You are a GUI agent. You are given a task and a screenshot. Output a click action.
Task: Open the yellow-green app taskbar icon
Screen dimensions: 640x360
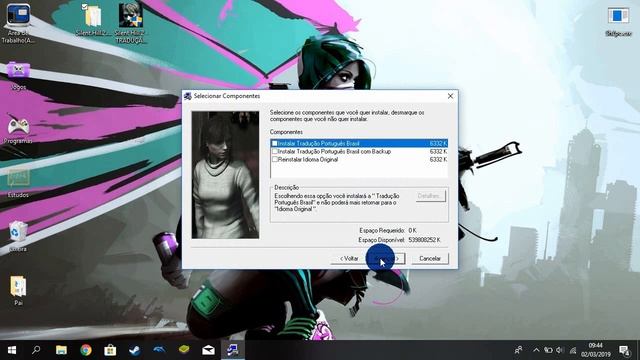pos(184,350)
